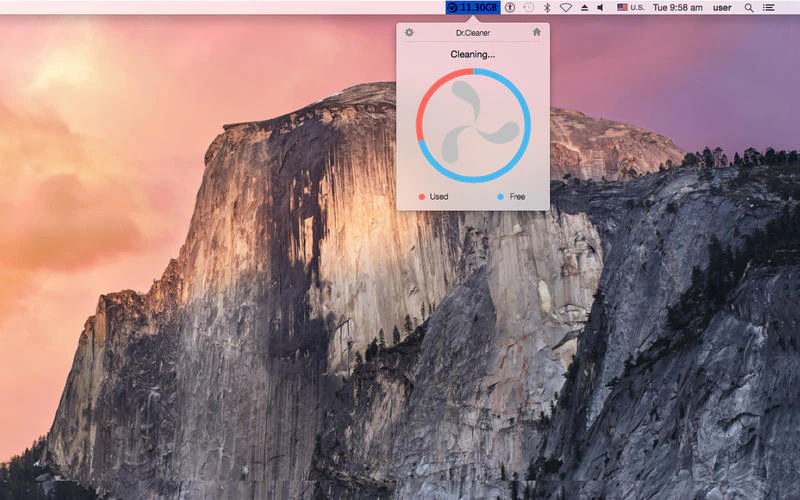Open the volume speaker menu icon
The width and height of the screenshot is (800, 500).
point(601,7)
